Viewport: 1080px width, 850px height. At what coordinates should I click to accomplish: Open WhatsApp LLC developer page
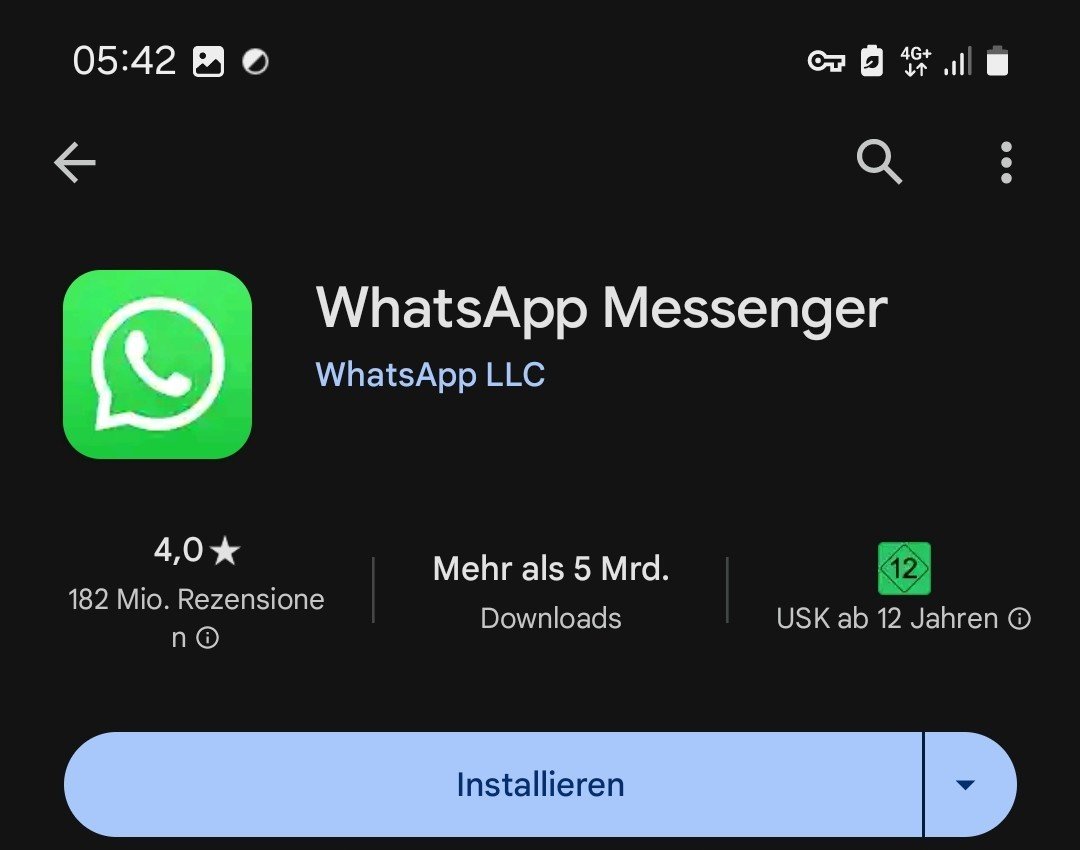click(x=430, y=375)
